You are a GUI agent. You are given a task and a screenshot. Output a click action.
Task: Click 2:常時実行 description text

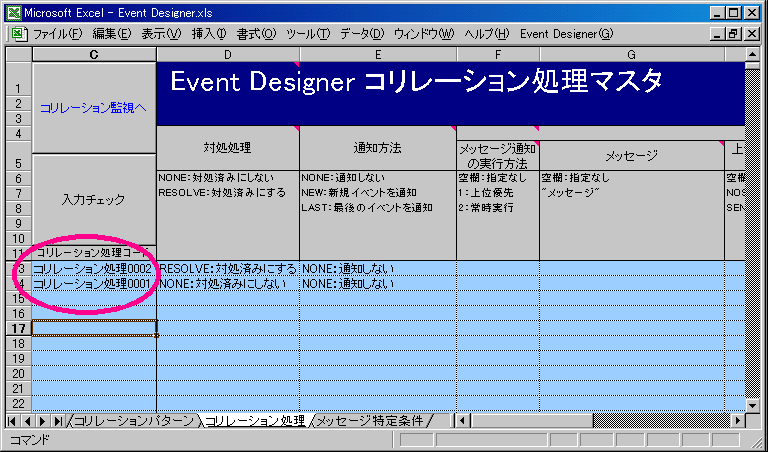pyautogui.click(x=485, y=208)
